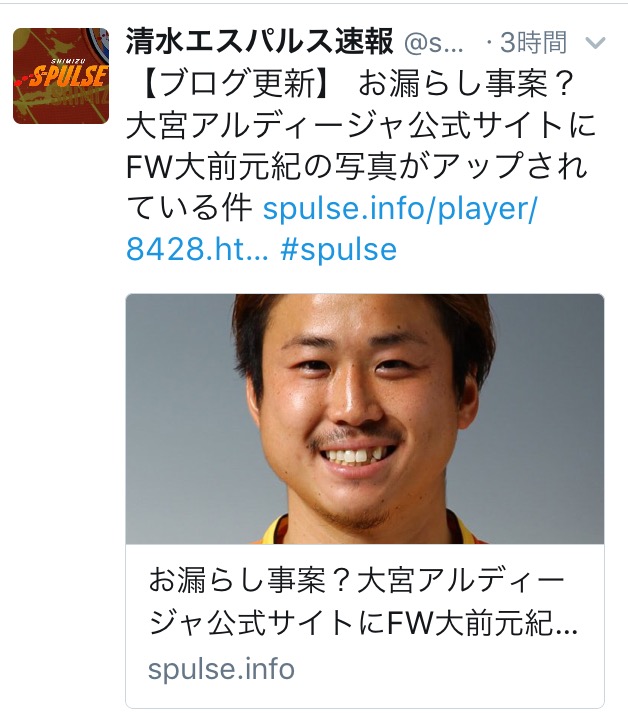Viewport: 628px width, 713px height.
Task: Open the gray spulse.info card domain
Action: [221, 668]
